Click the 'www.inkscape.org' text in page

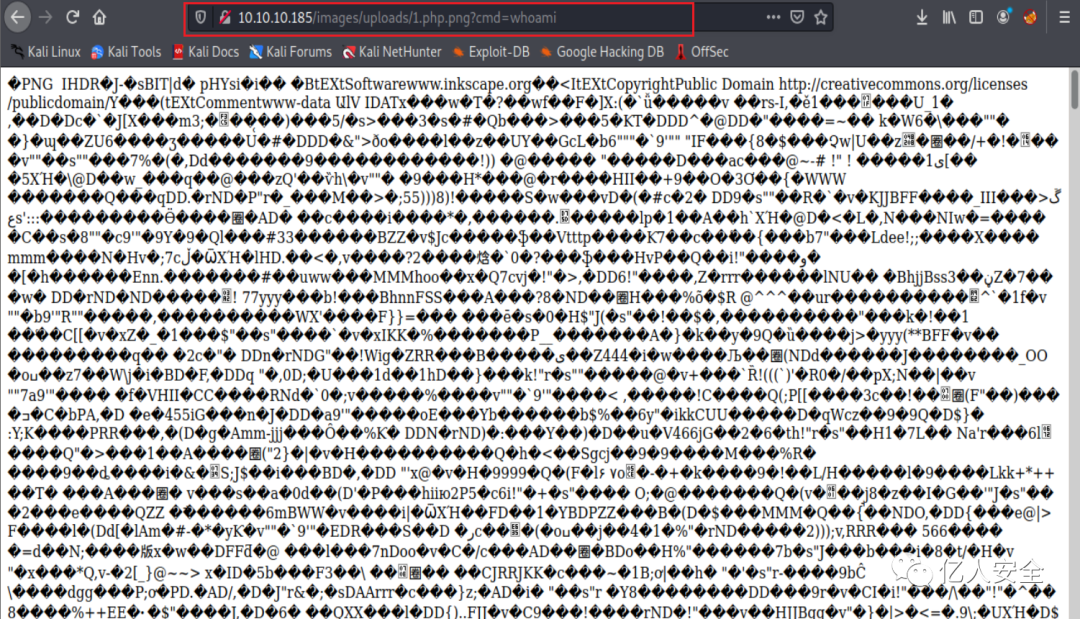coord(469,84)
